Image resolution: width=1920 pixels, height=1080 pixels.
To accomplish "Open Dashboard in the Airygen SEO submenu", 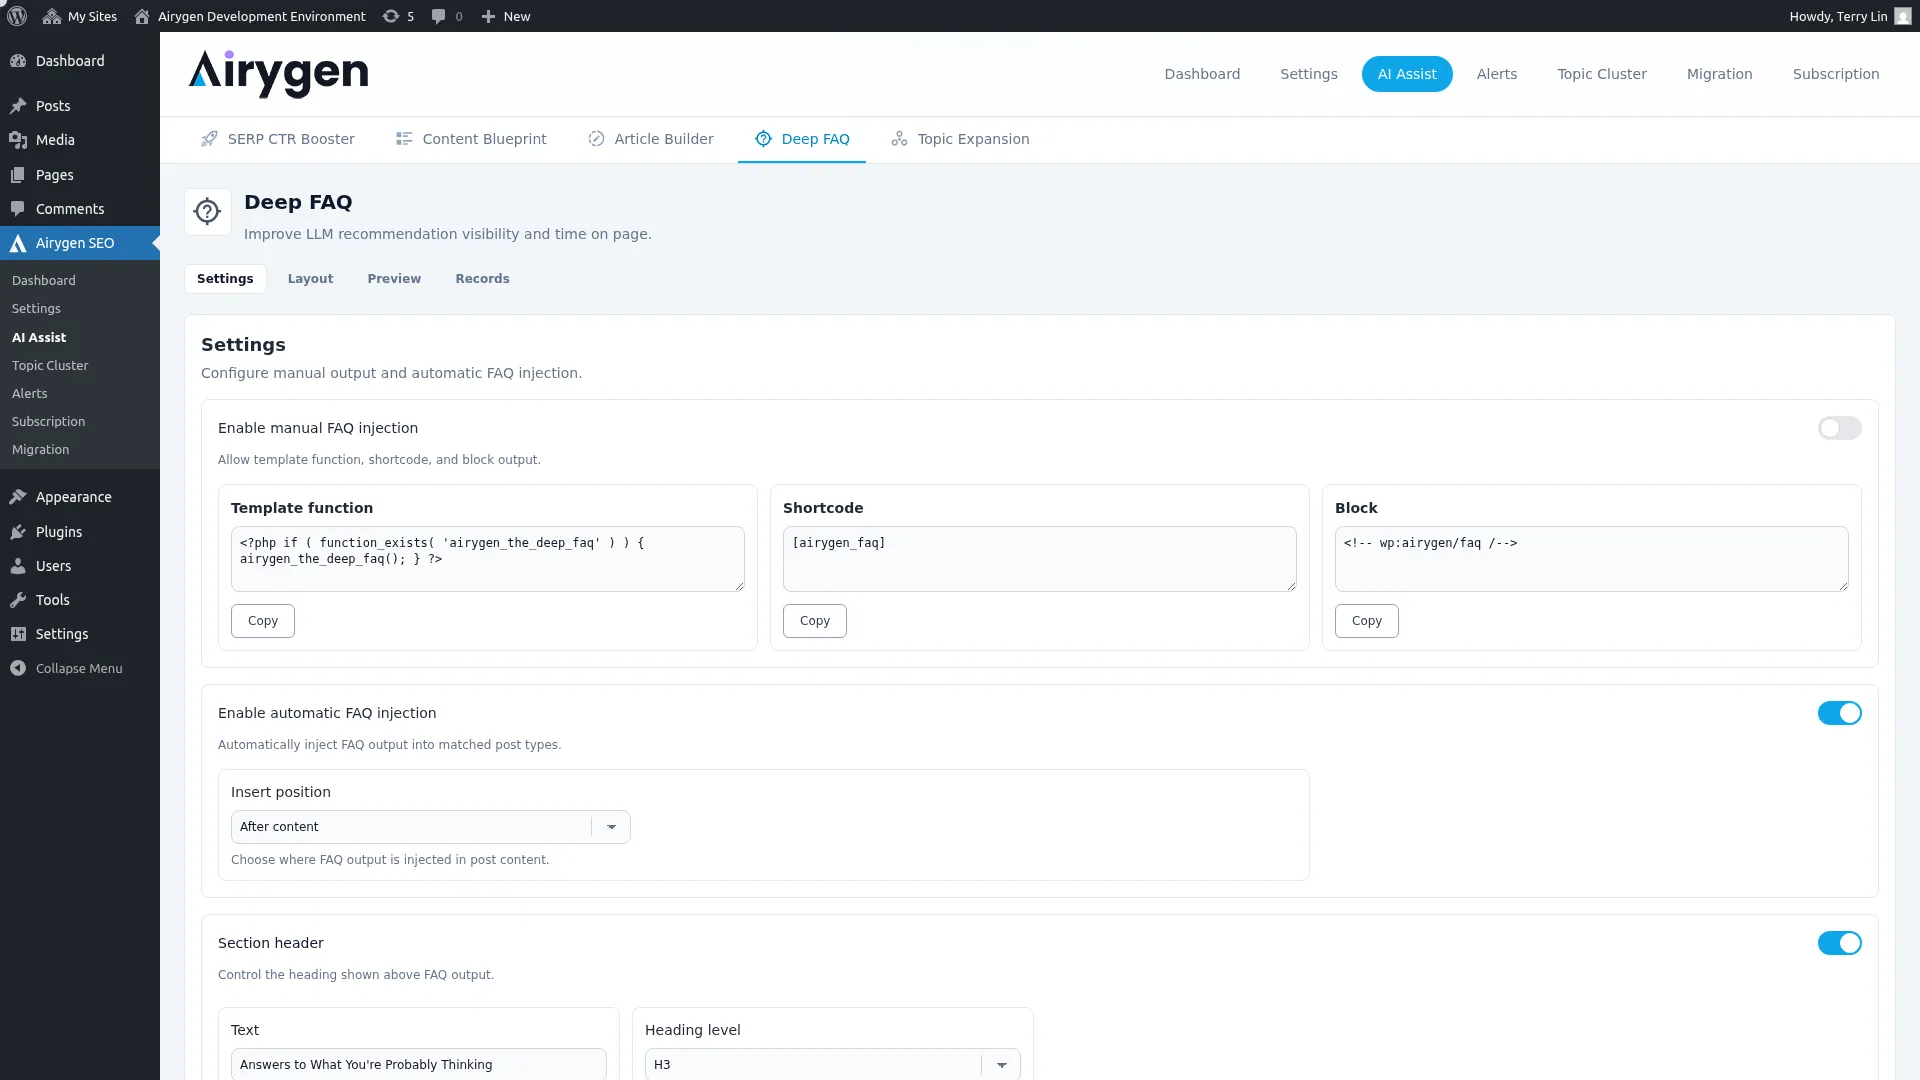I will (x=44, y=281).
